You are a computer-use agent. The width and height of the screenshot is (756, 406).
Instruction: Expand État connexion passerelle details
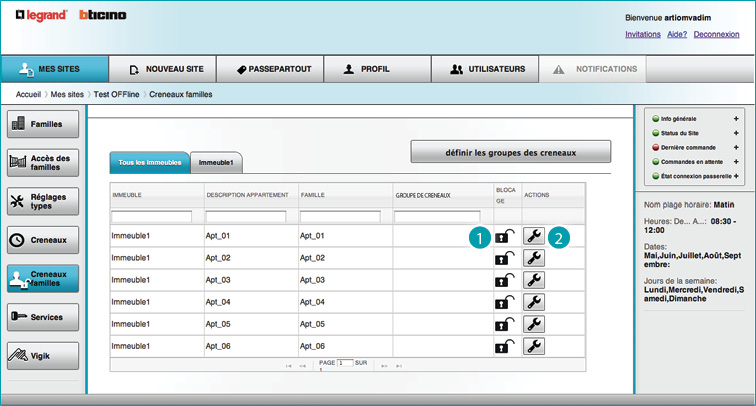[x=736, y=176]
